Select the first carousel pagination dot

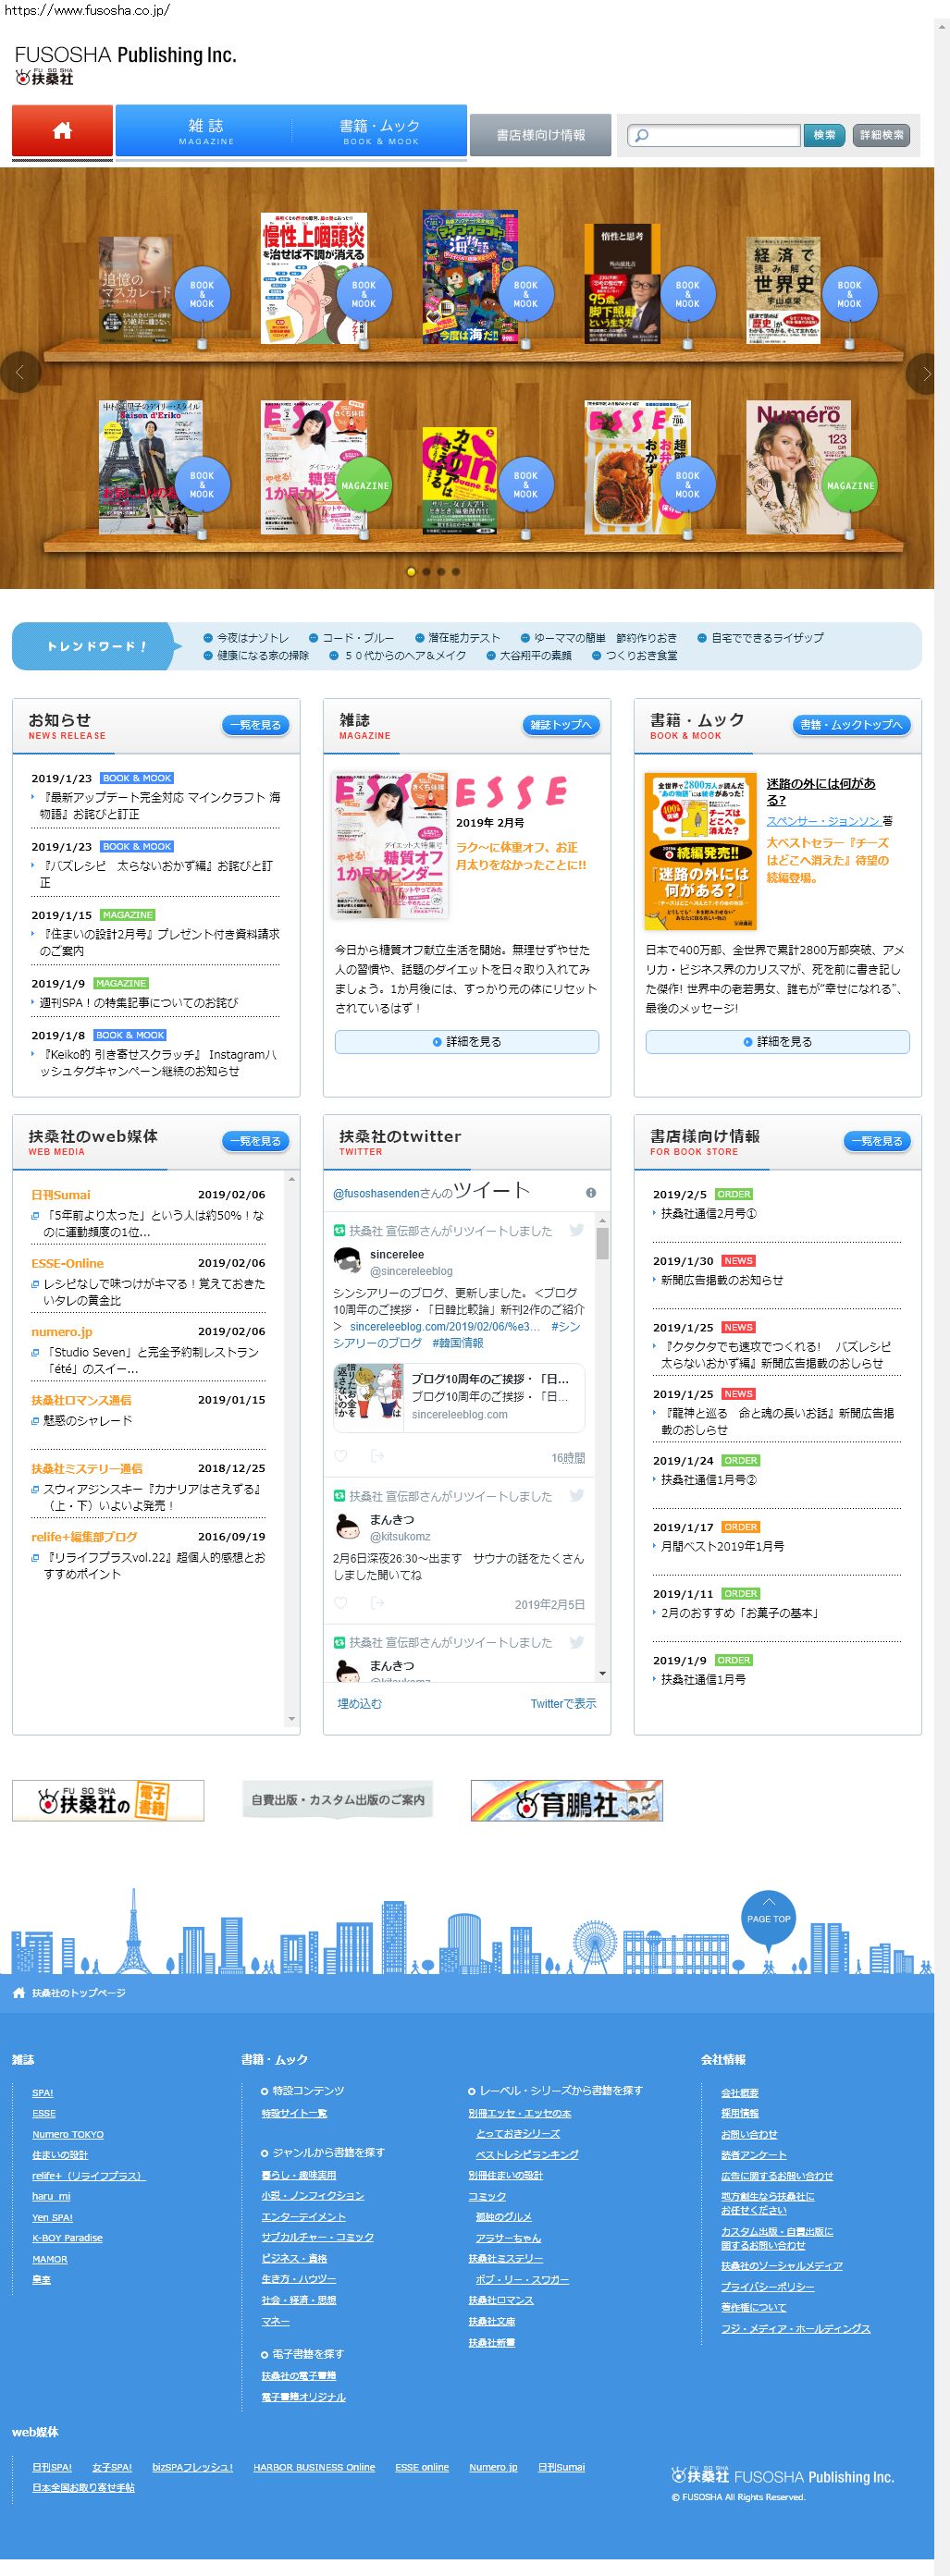[x=411, y=572]
